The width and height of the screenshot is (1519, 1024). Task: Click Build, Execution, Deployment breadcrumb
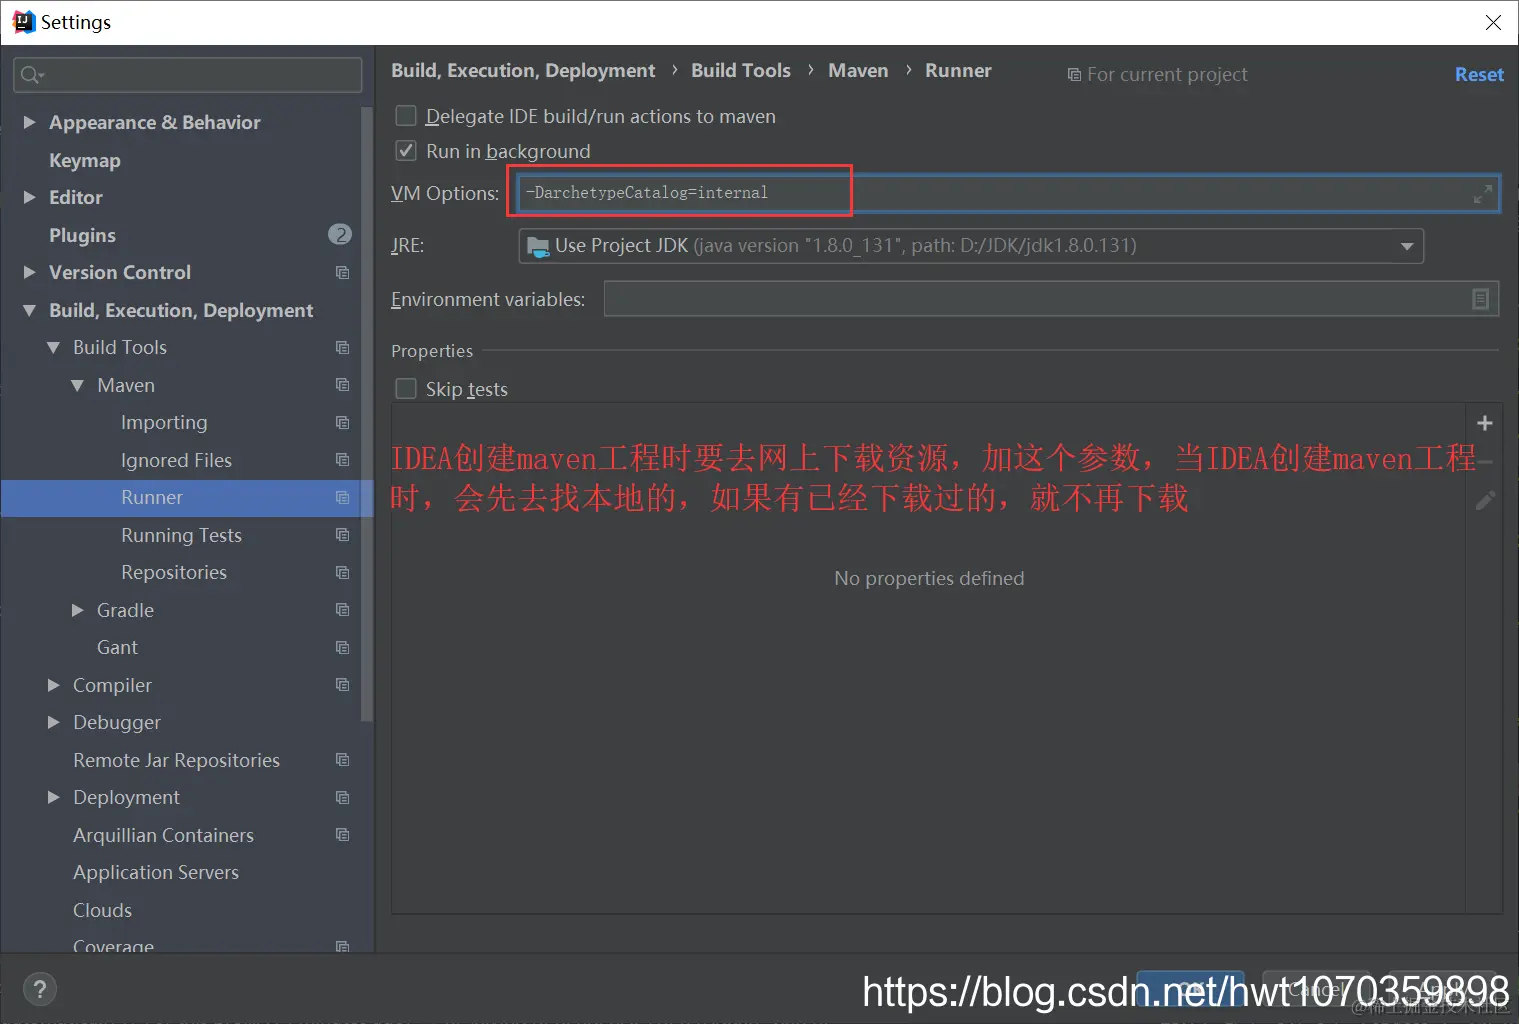pos(523,70)
